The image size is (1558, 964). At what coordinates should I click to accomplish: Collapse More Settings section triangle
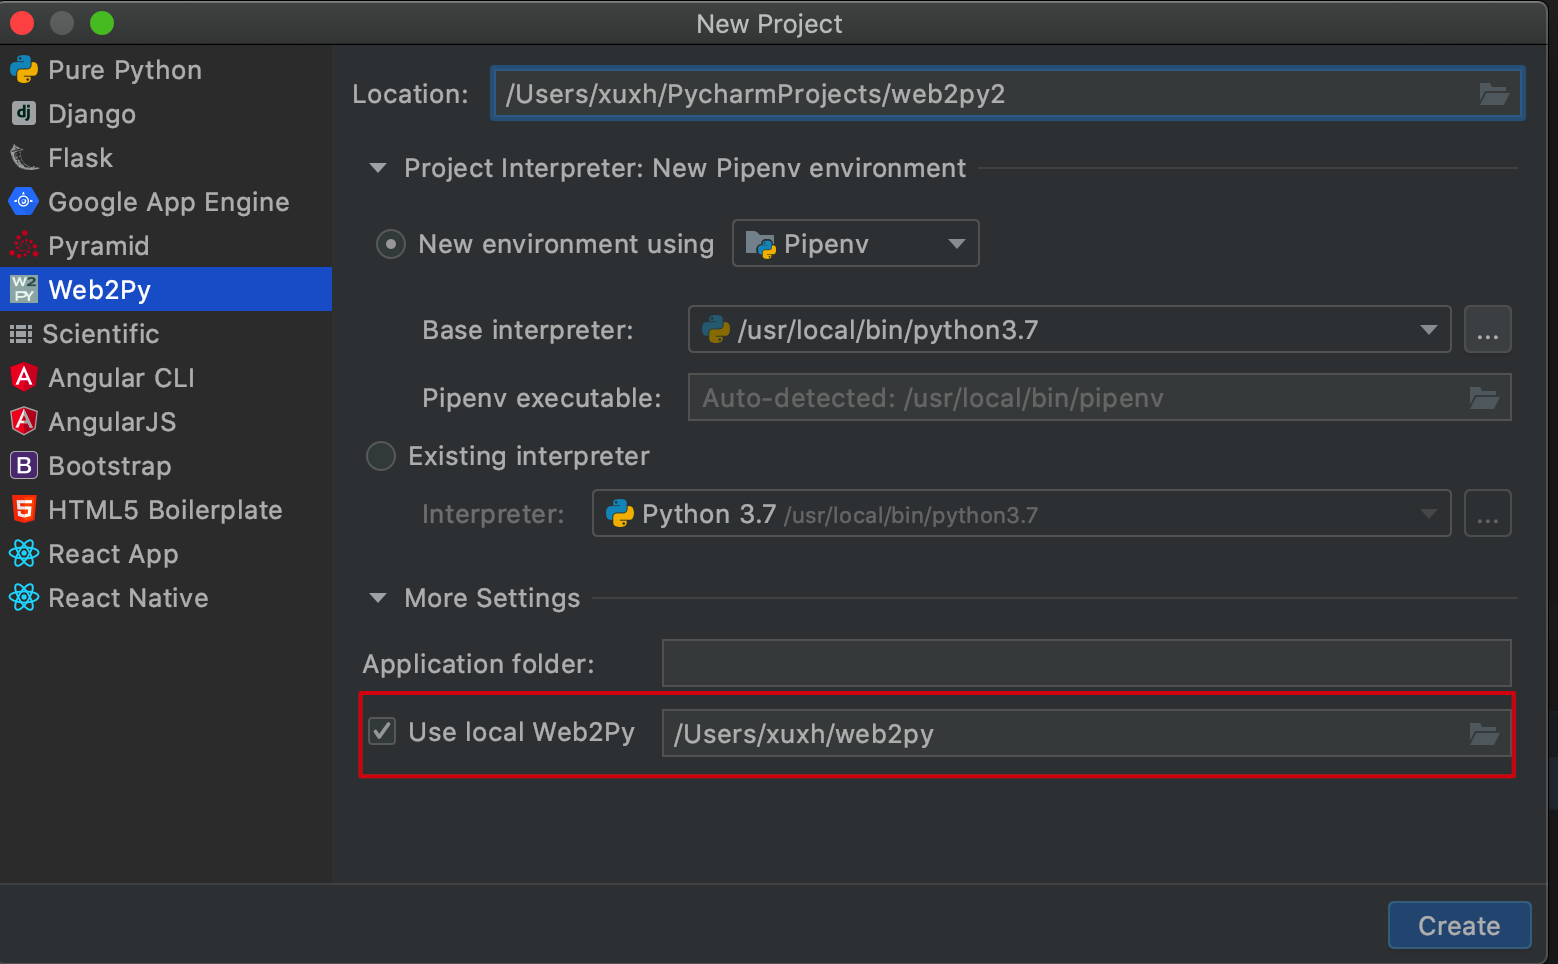[378, 598]
